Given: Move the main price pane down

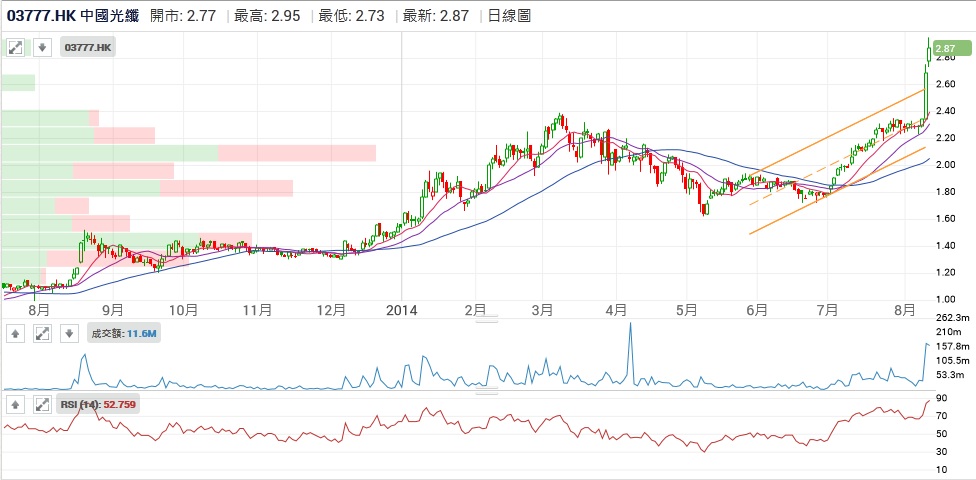Looking at the screenshot, I should 42,47.
